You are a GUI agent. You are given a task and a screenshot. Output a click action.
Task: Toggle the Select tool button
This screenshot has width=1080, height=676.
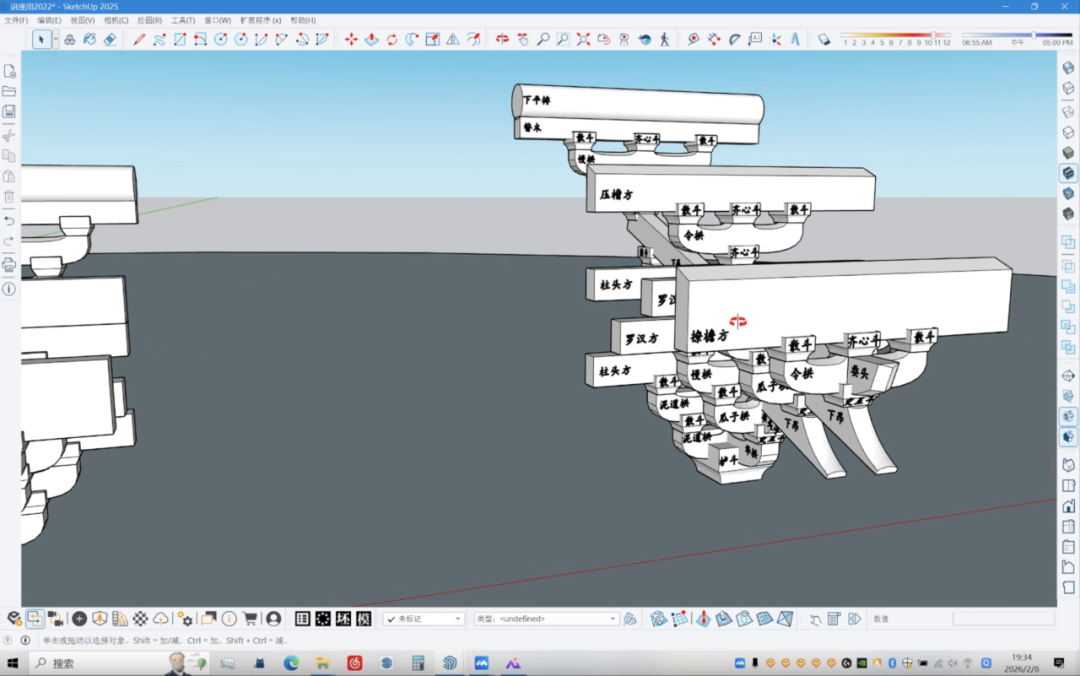41,39
